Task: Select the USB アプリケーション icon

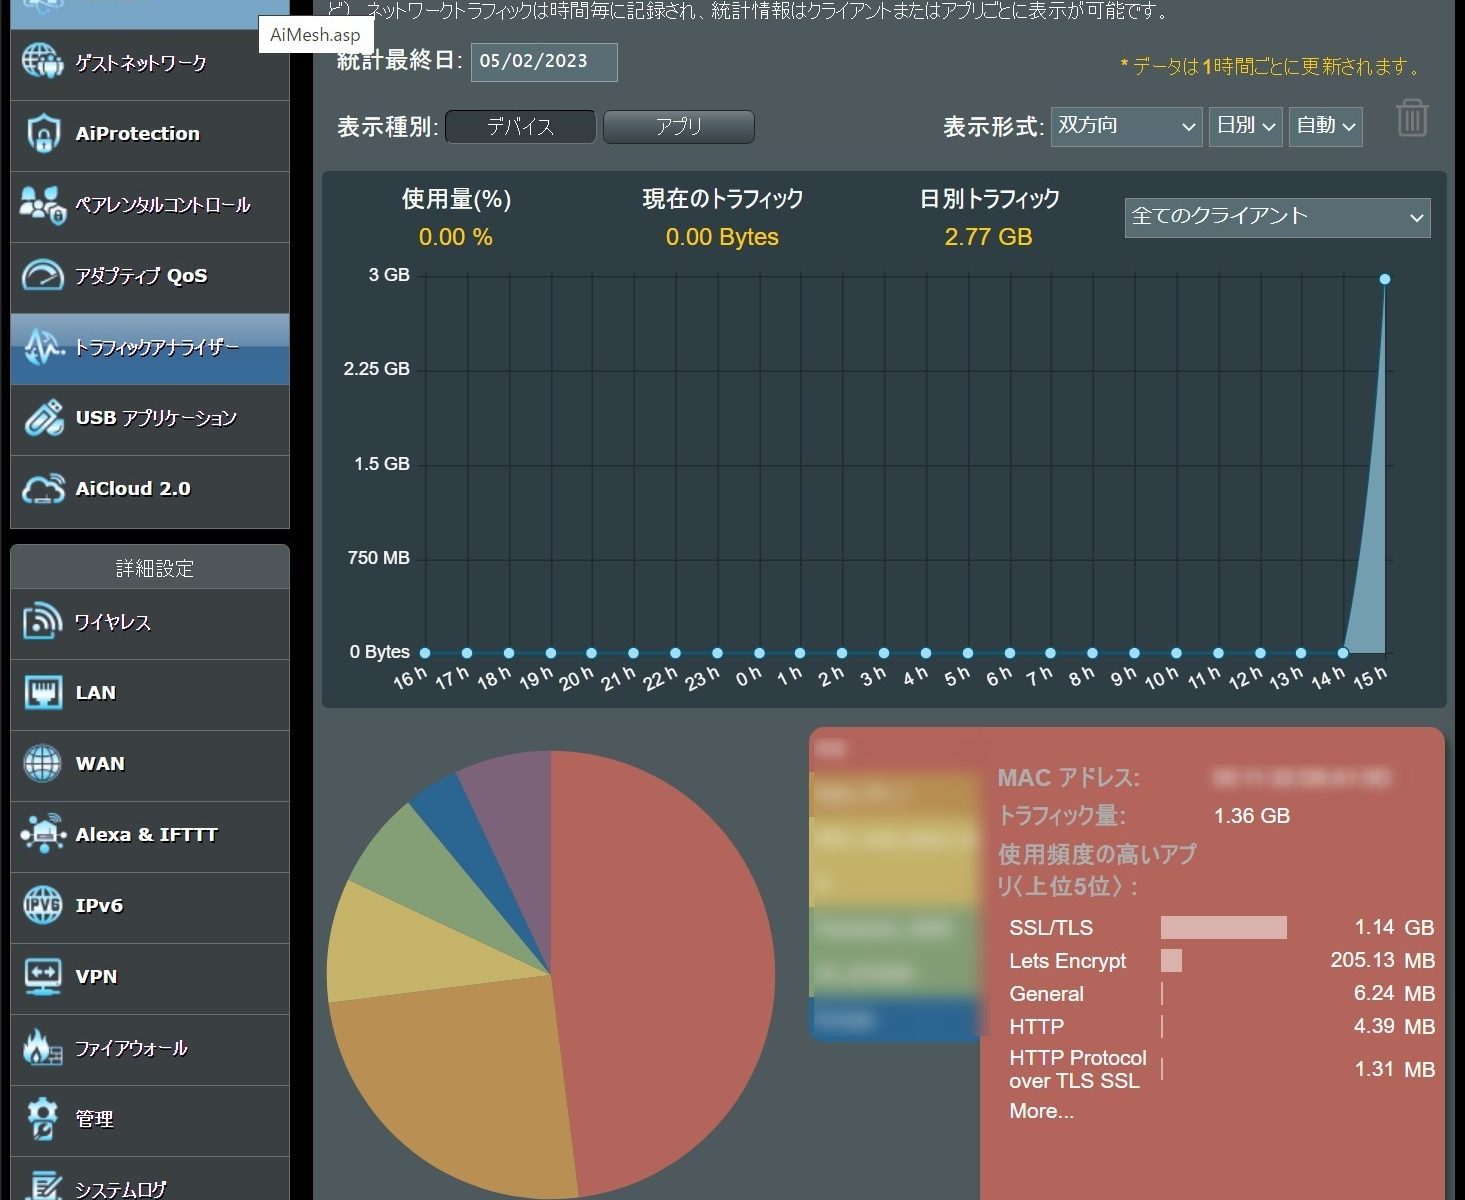Action: [x=43, y=418]
